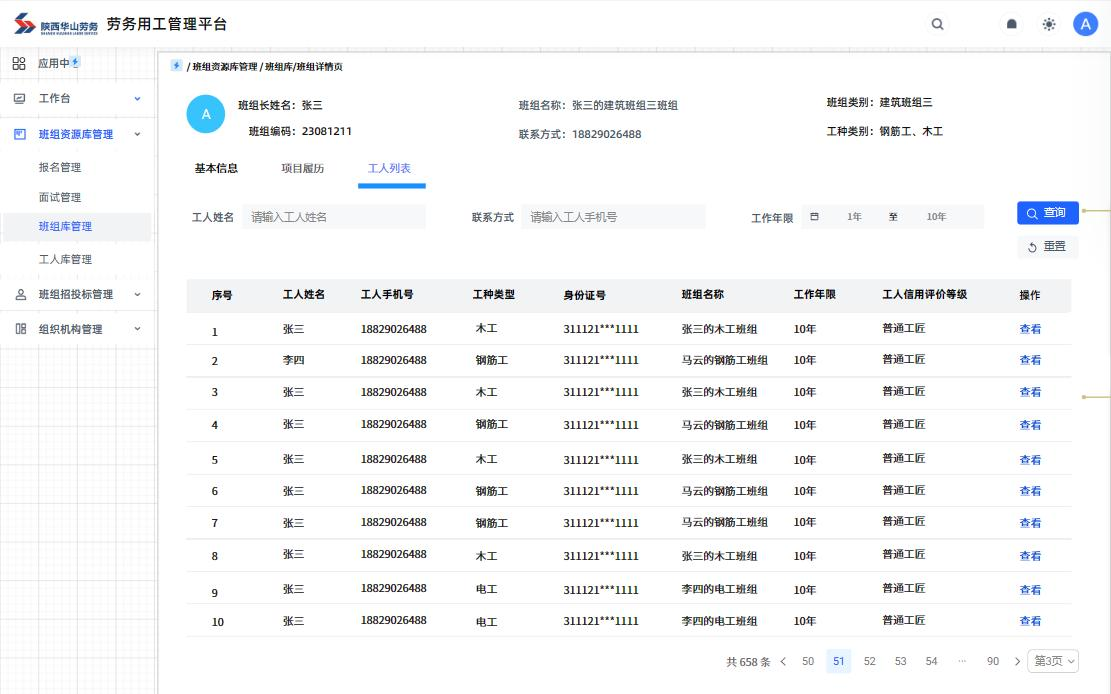Expand the 工作台 menu chevron
Viewport: 1111px width, 694px height.
138,99
